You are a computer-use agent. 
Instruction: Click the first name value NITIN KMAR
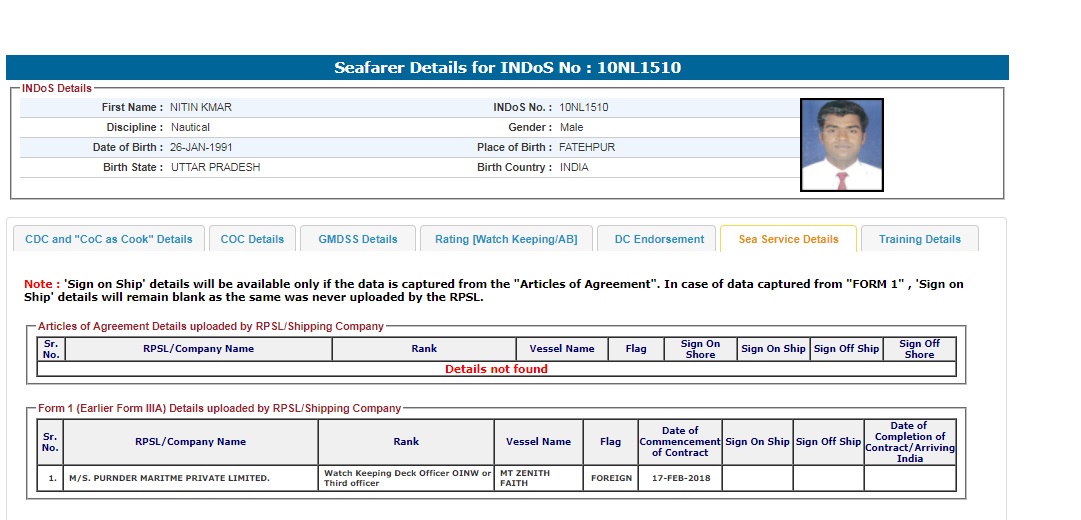[x=201, y=107]
